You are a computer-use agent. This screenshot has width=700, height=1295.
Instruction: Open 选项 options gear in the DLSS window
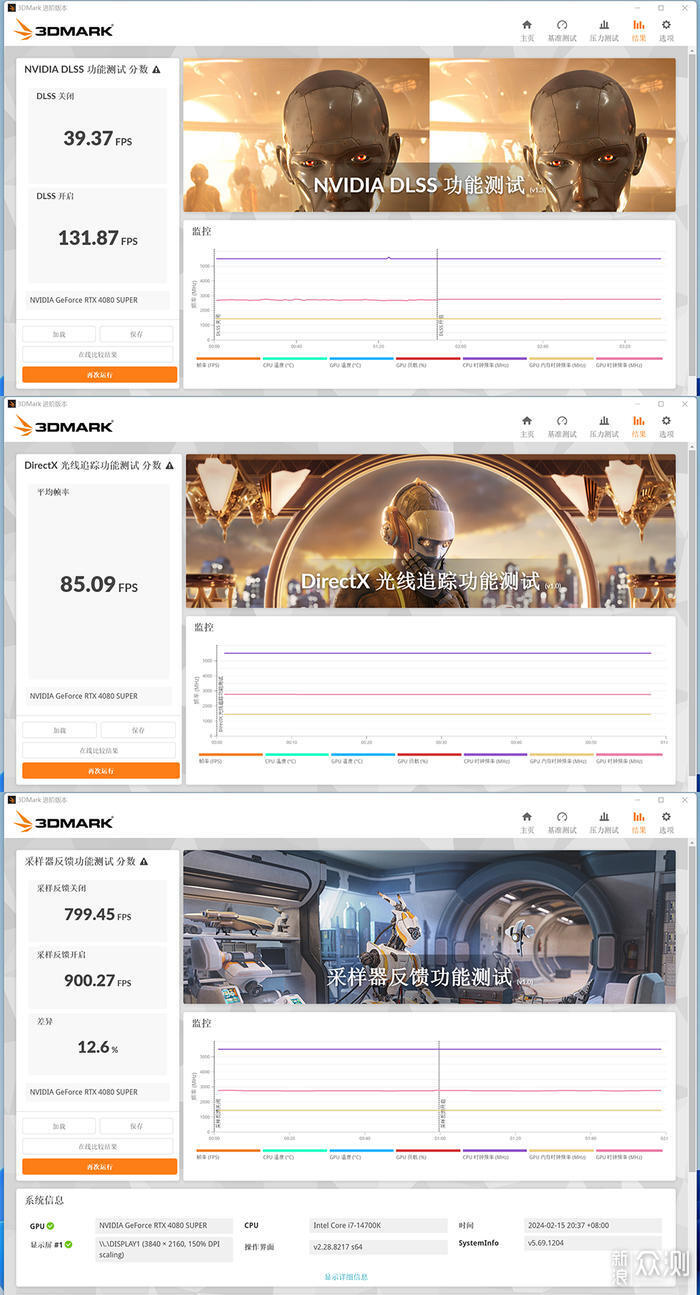pos(666,30)
